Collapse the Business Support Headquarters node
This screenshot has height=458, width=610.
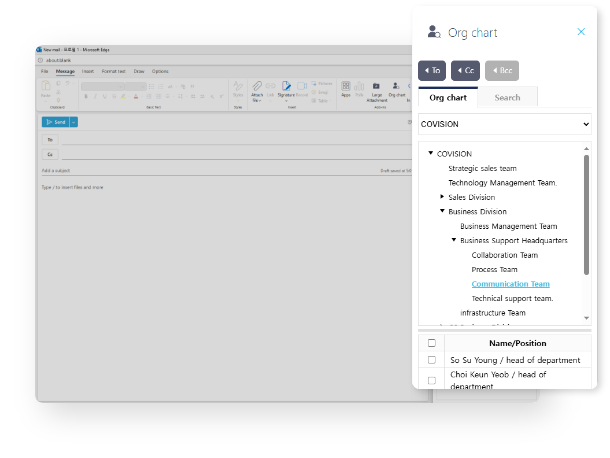click(x=453, y=240)
